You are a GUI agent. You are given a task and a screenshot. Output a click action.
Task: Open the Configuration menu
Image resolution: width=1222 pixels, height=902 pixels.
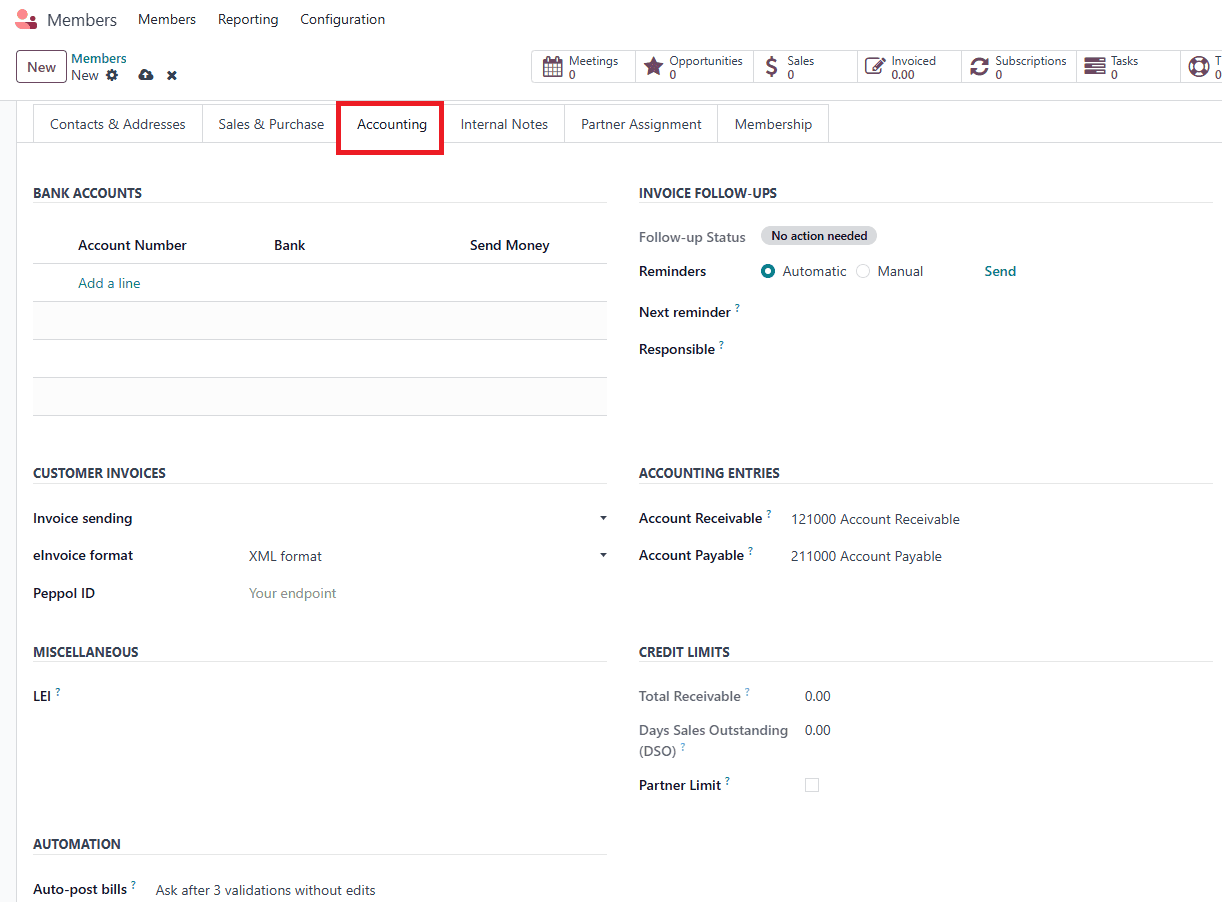coord(343,19)
